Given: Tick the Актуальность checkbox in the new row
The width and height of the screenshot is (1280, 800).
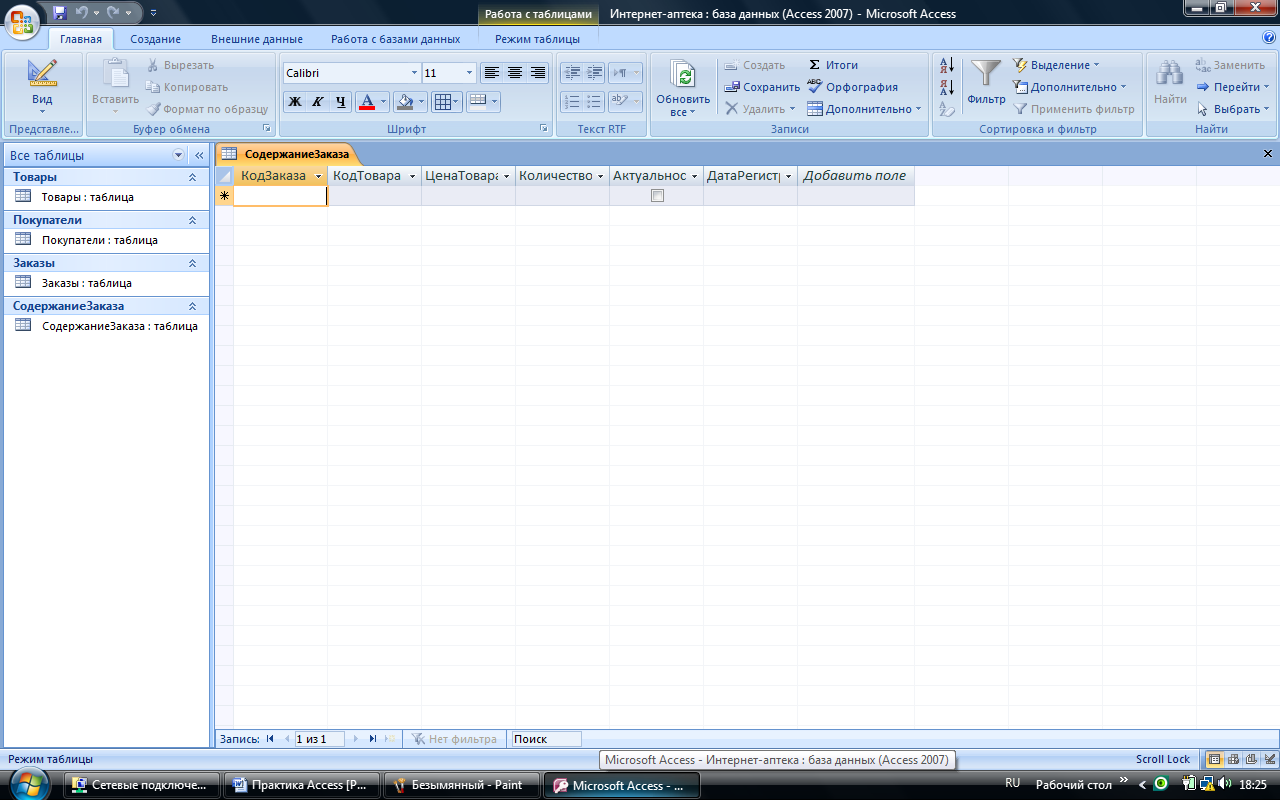Looking at the screenshot, I should pos(657,196).
